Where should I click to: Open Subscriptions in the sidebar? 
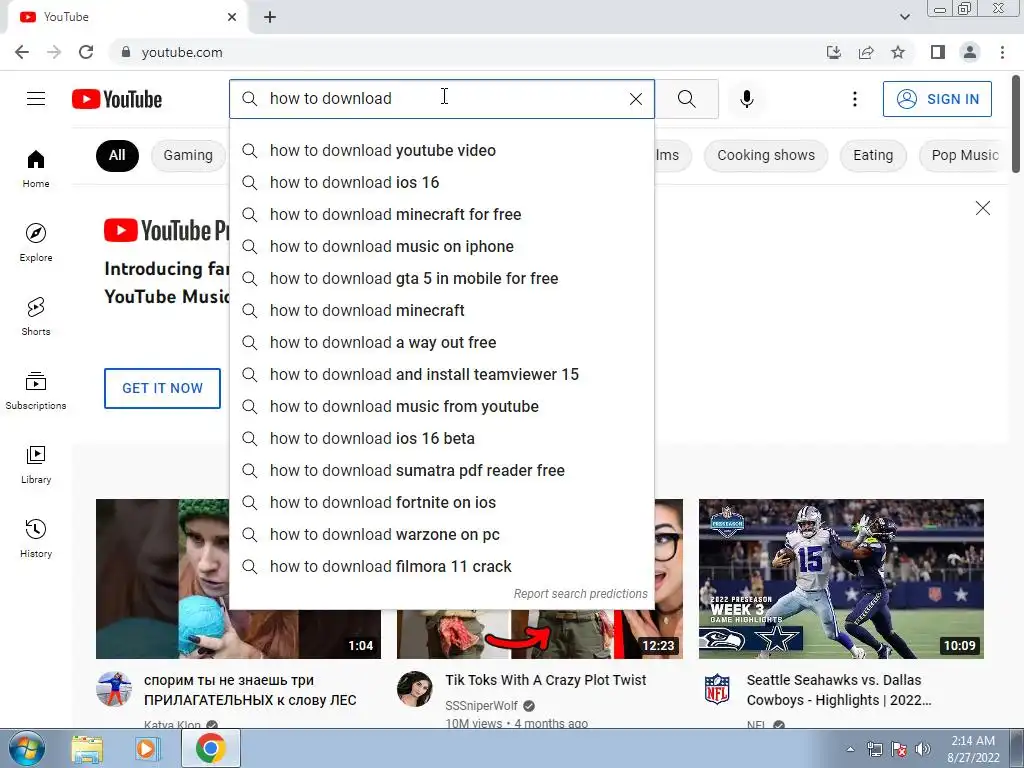pyautogui.click(x=36, y=390)
